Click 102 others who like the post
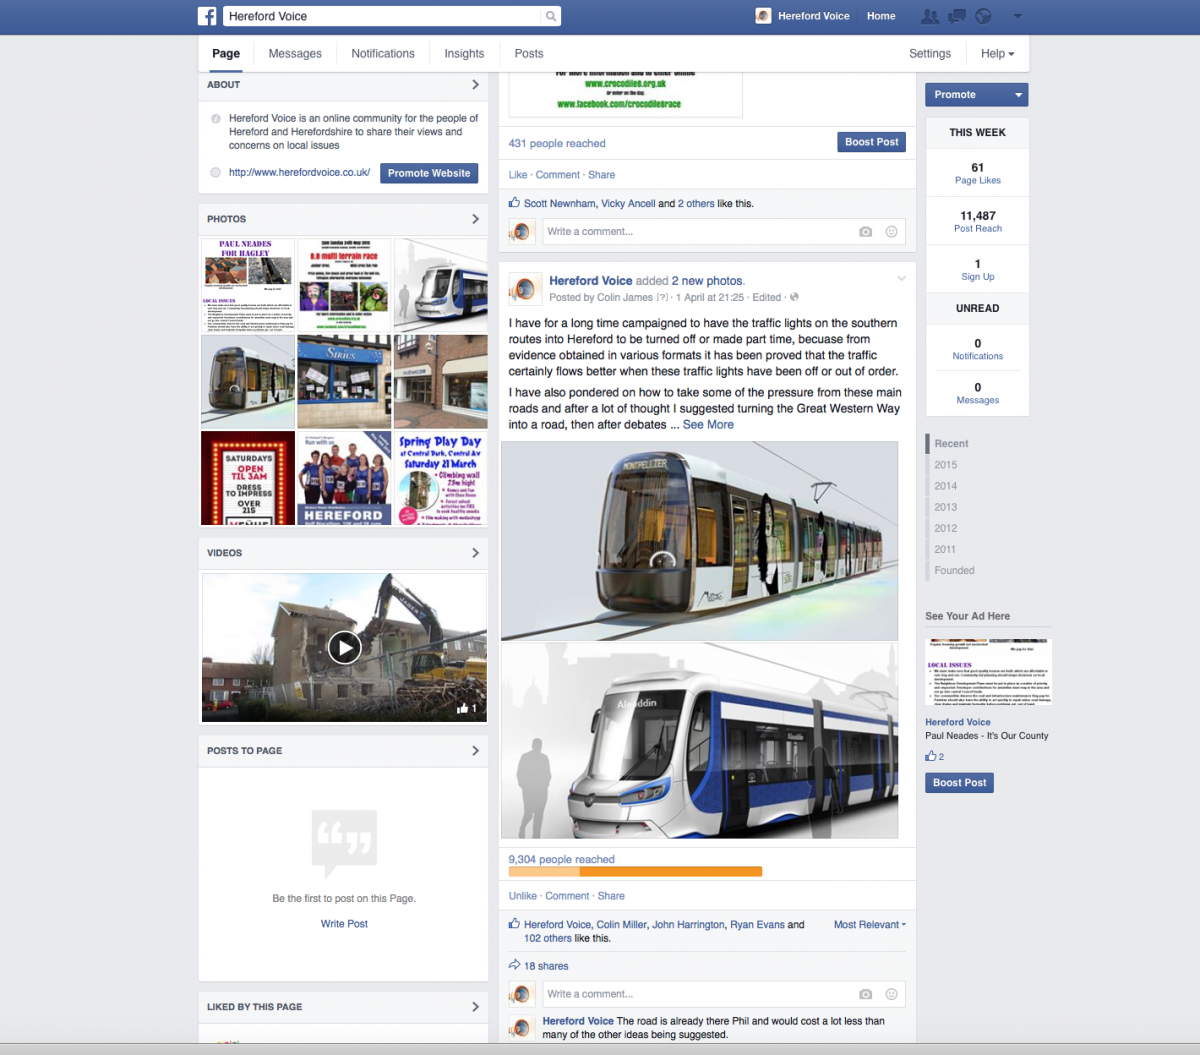This screenshot has width=1200, height=1055. coord(548,938)
